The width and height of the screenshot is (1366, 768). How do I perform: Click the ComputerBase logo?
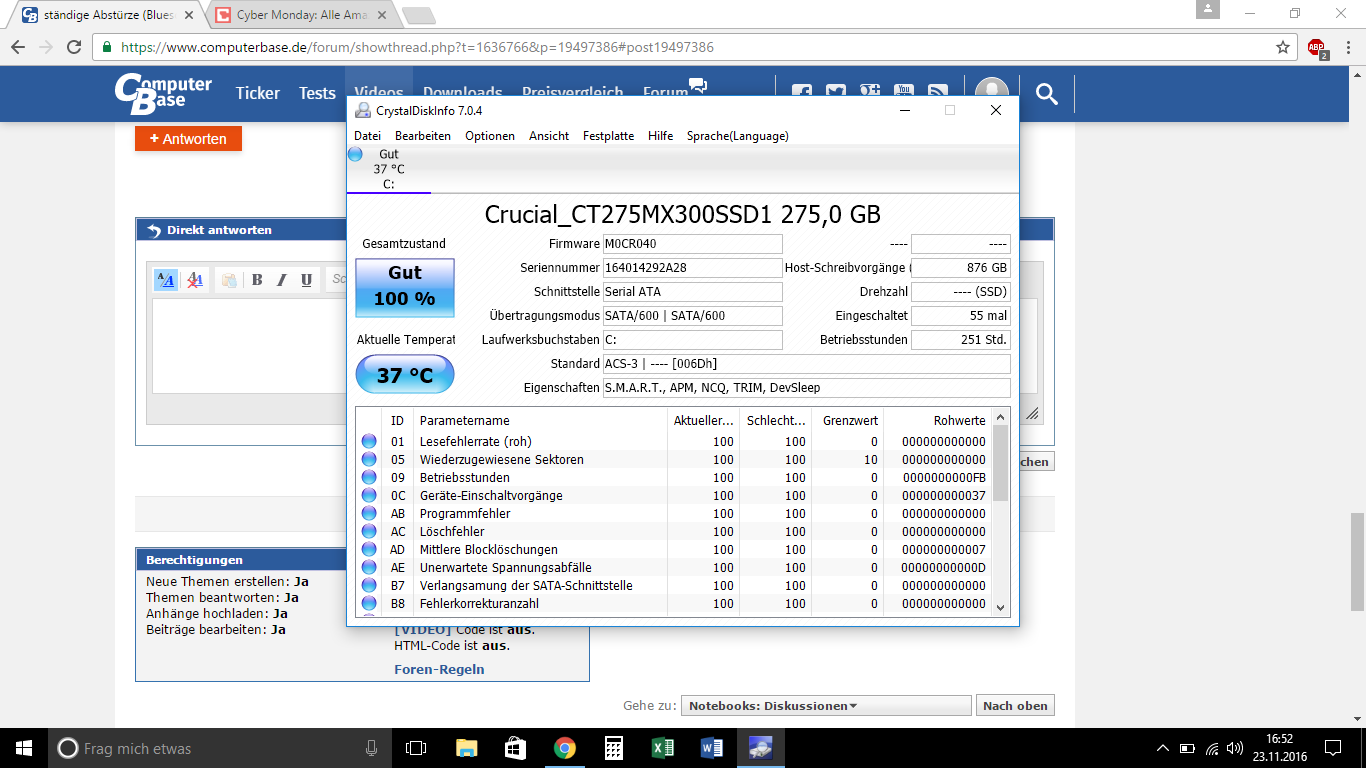coord(163,93)
